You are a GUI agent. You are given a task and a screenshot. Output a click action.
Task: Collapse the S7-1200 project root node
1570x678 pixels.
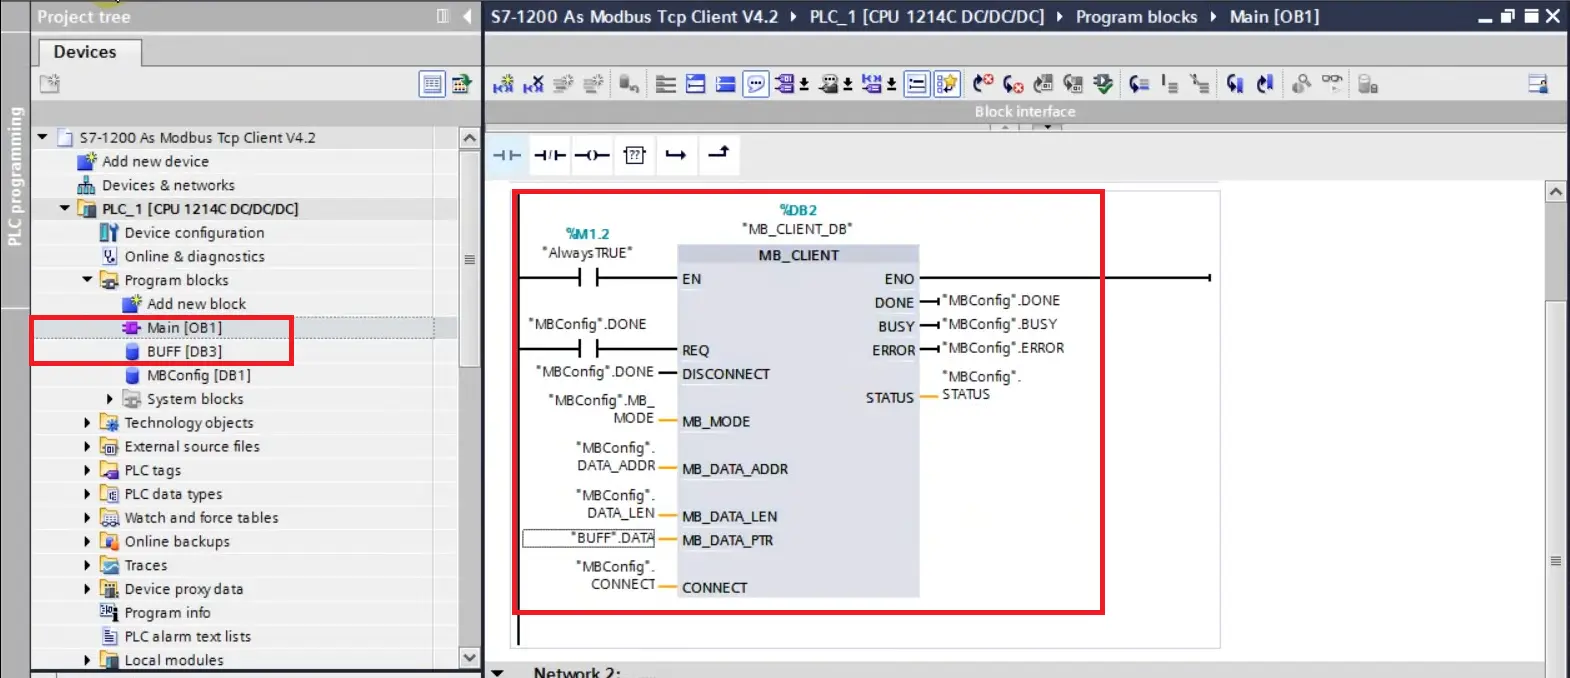[x=42, y=137]
